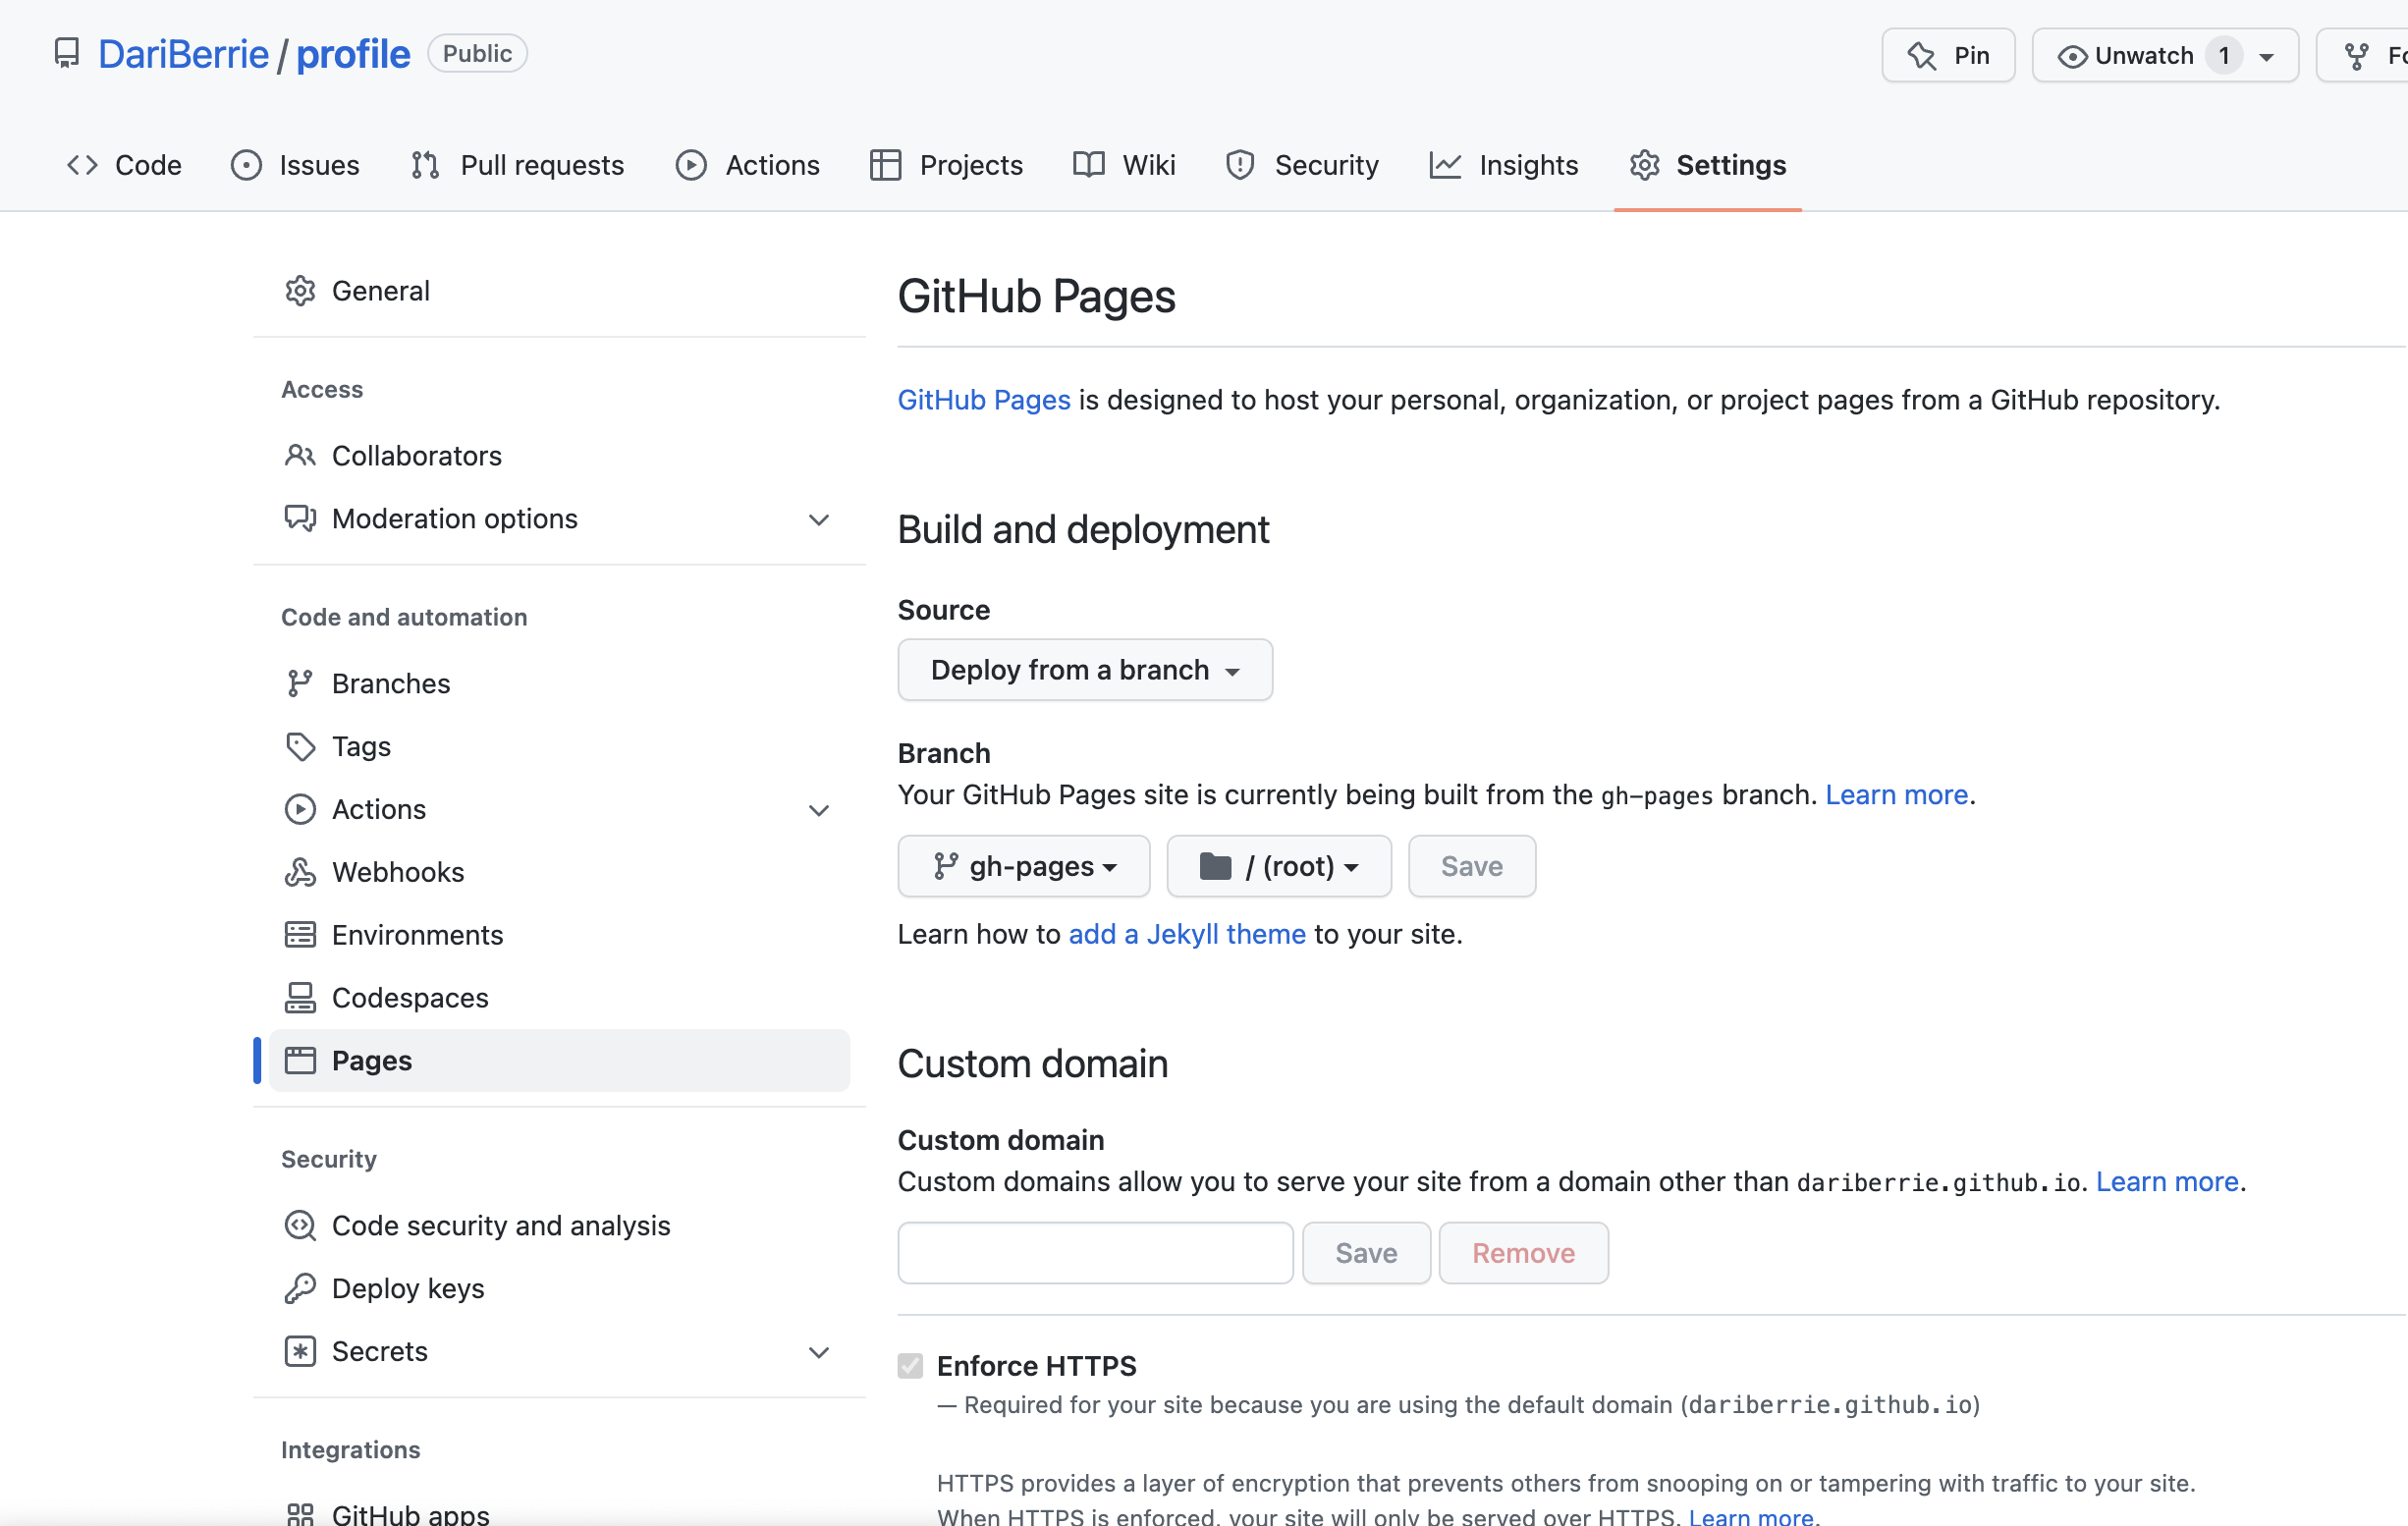2408x1526 pixels.
Task: Click the Code security and analysis icon
Action: click(x=300, y=1226)
